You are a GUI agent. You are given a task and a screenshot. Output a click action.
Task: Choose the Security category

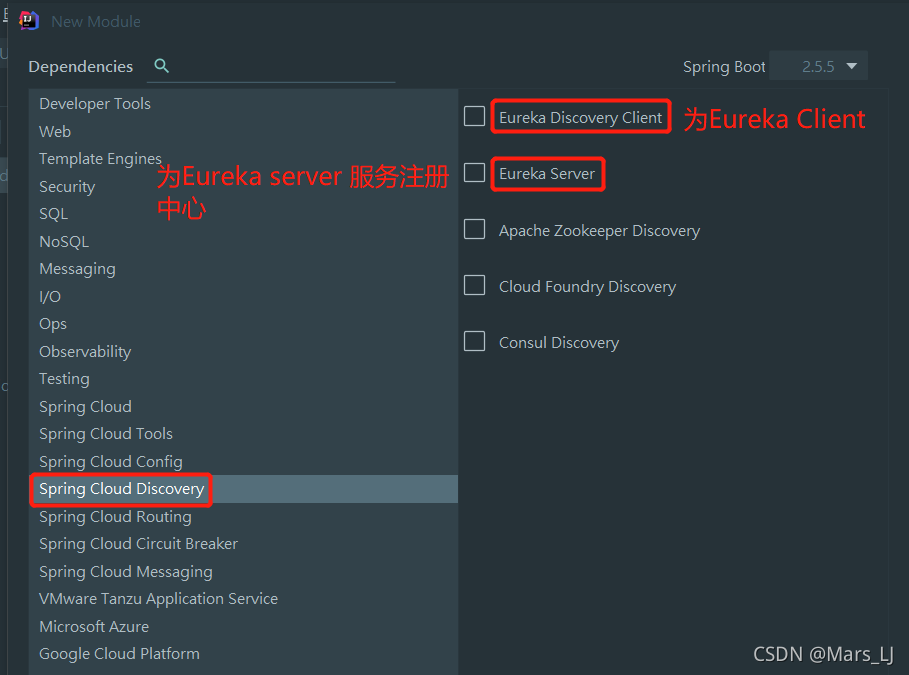243,187
